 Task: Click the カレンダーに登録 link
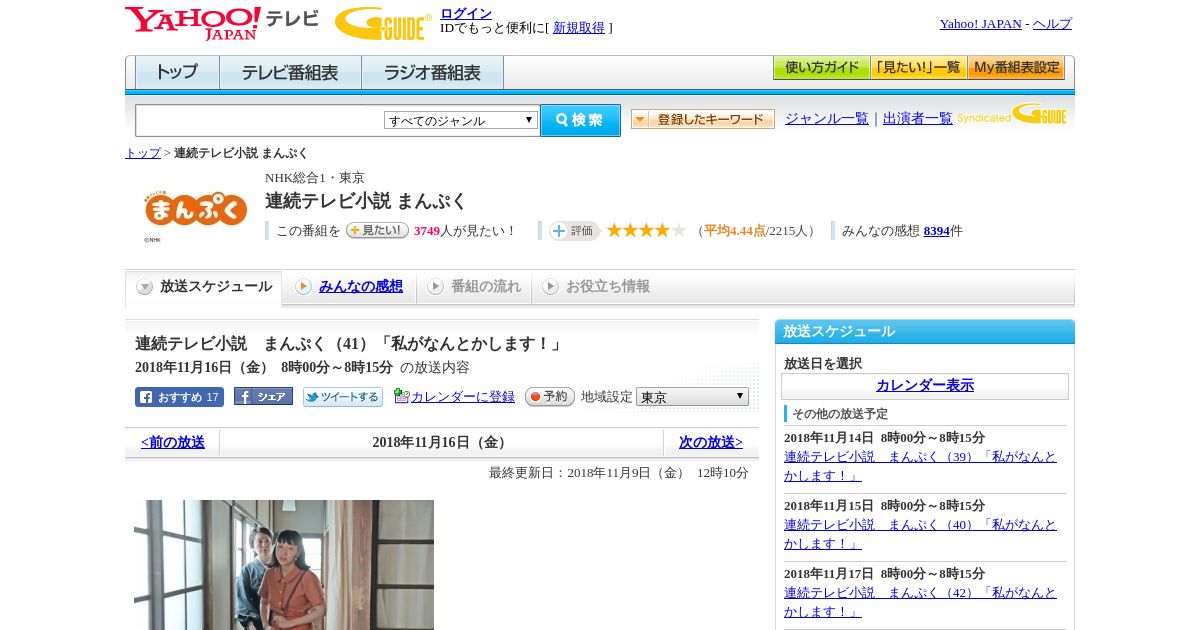tap(463, 397)
